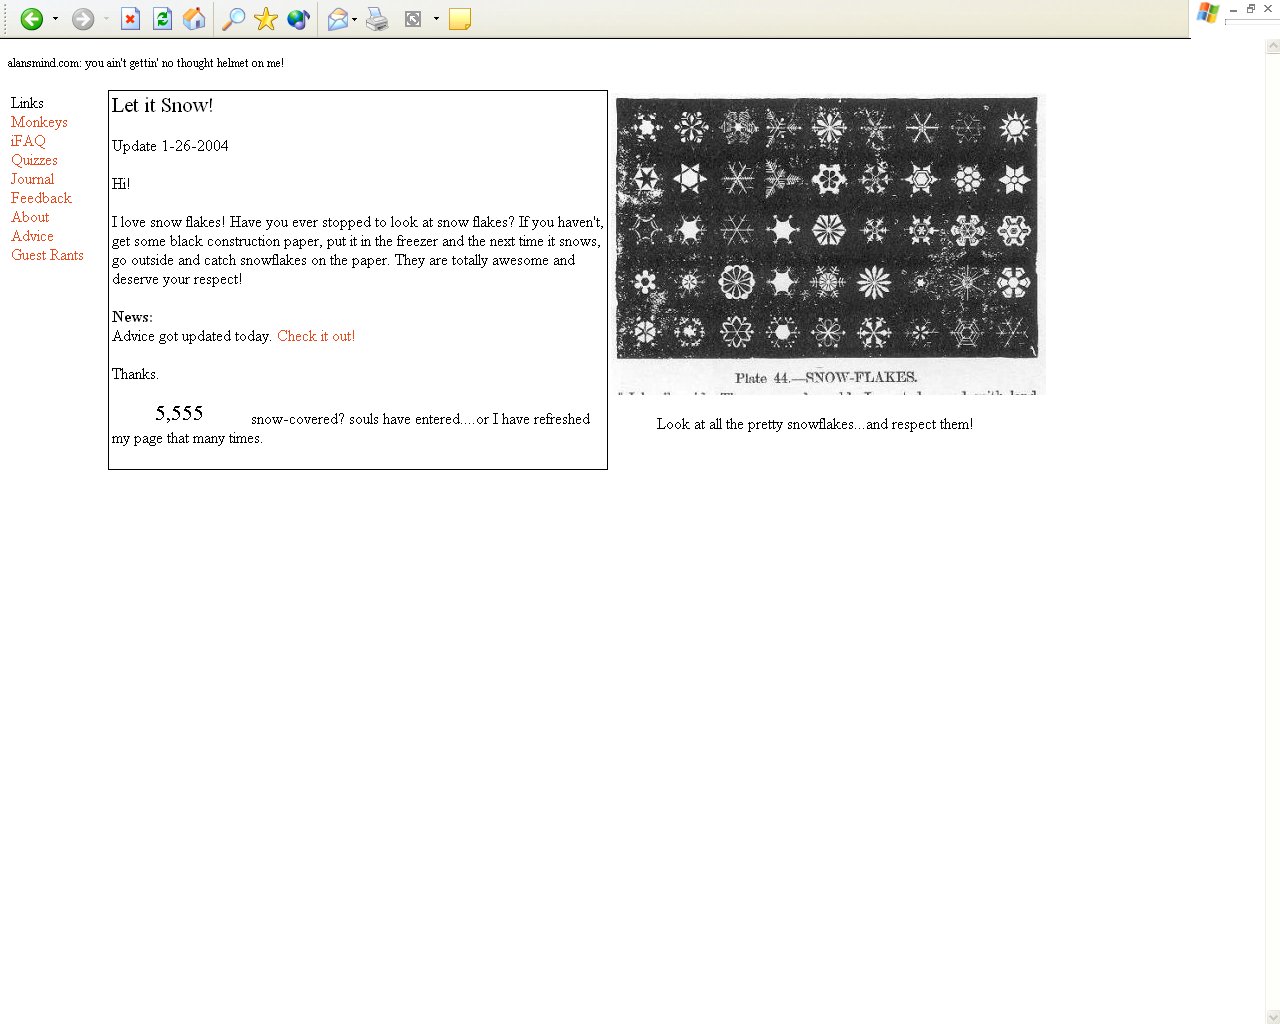Click the Mail envelope toolbar icon
This screenshot has width=1280, height=1024.
[338, 19]
